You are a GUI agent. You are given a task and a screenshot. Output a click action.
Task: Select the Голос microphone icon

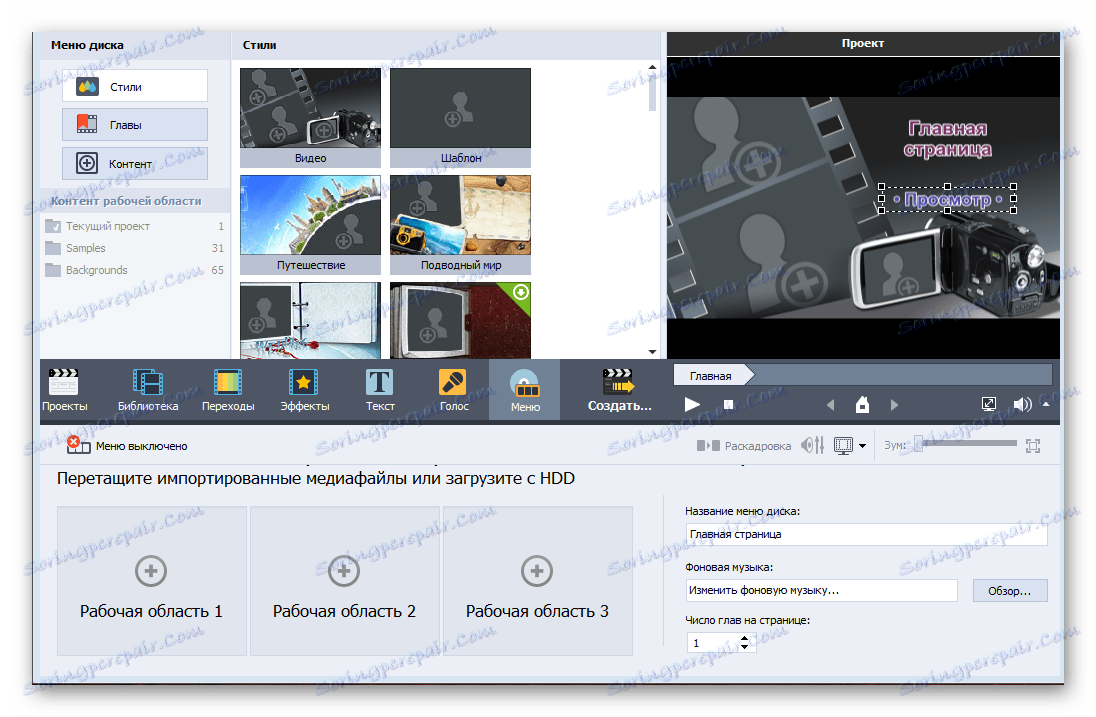point(452,381)
